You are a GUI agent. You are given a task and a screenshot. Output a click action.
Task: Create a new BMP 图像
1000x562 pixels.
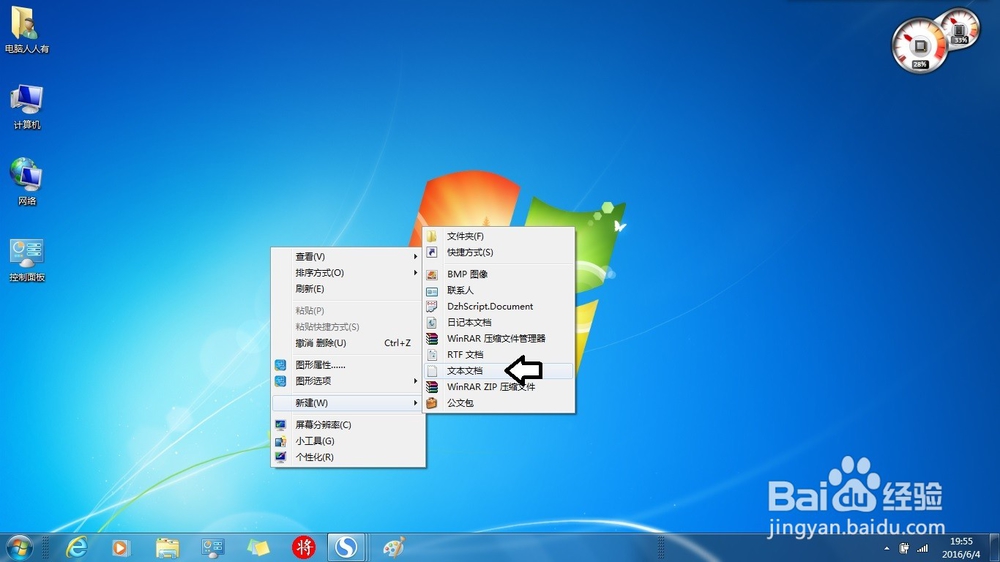click(x=499, y=274)
